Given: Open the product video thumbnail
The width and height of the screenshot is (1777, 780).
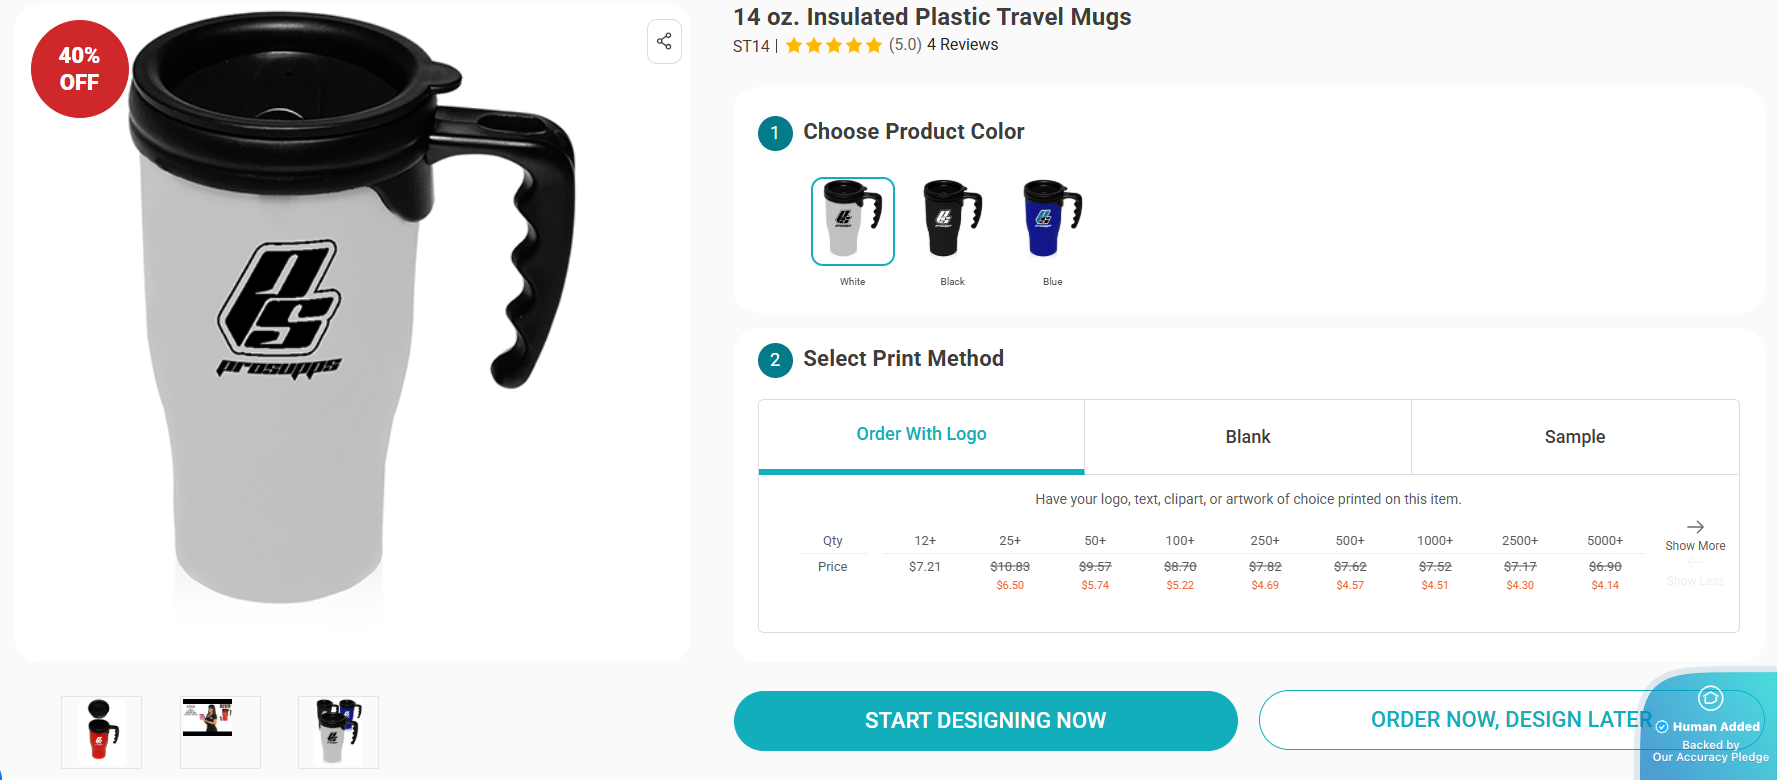Looking at the screenshot, I should tap(220, 732).
